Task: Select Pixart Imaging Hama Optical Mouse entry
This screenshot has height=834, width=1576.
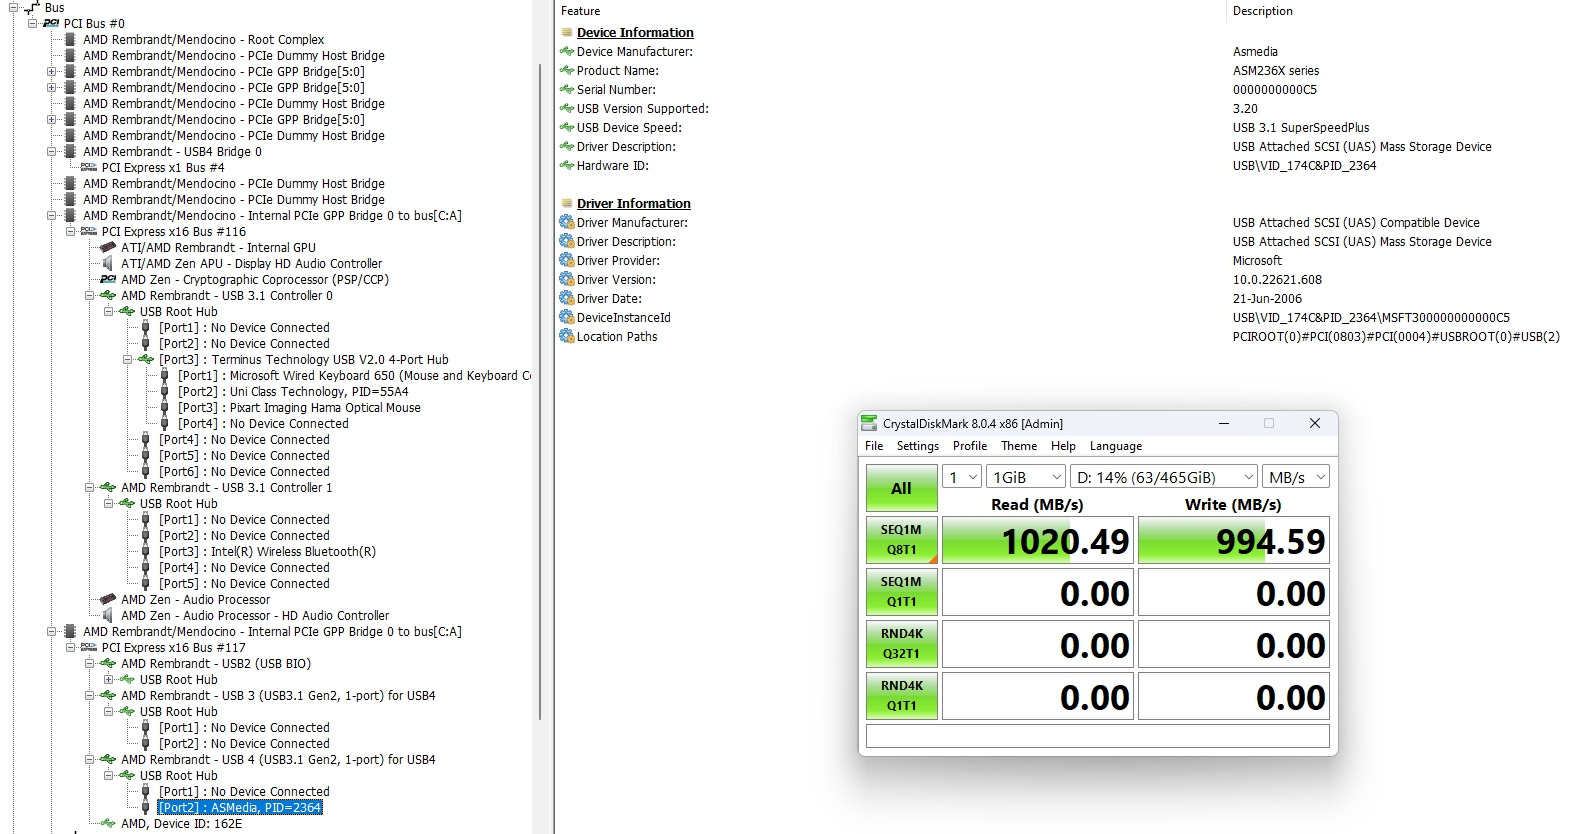Action: click(299, 408)
